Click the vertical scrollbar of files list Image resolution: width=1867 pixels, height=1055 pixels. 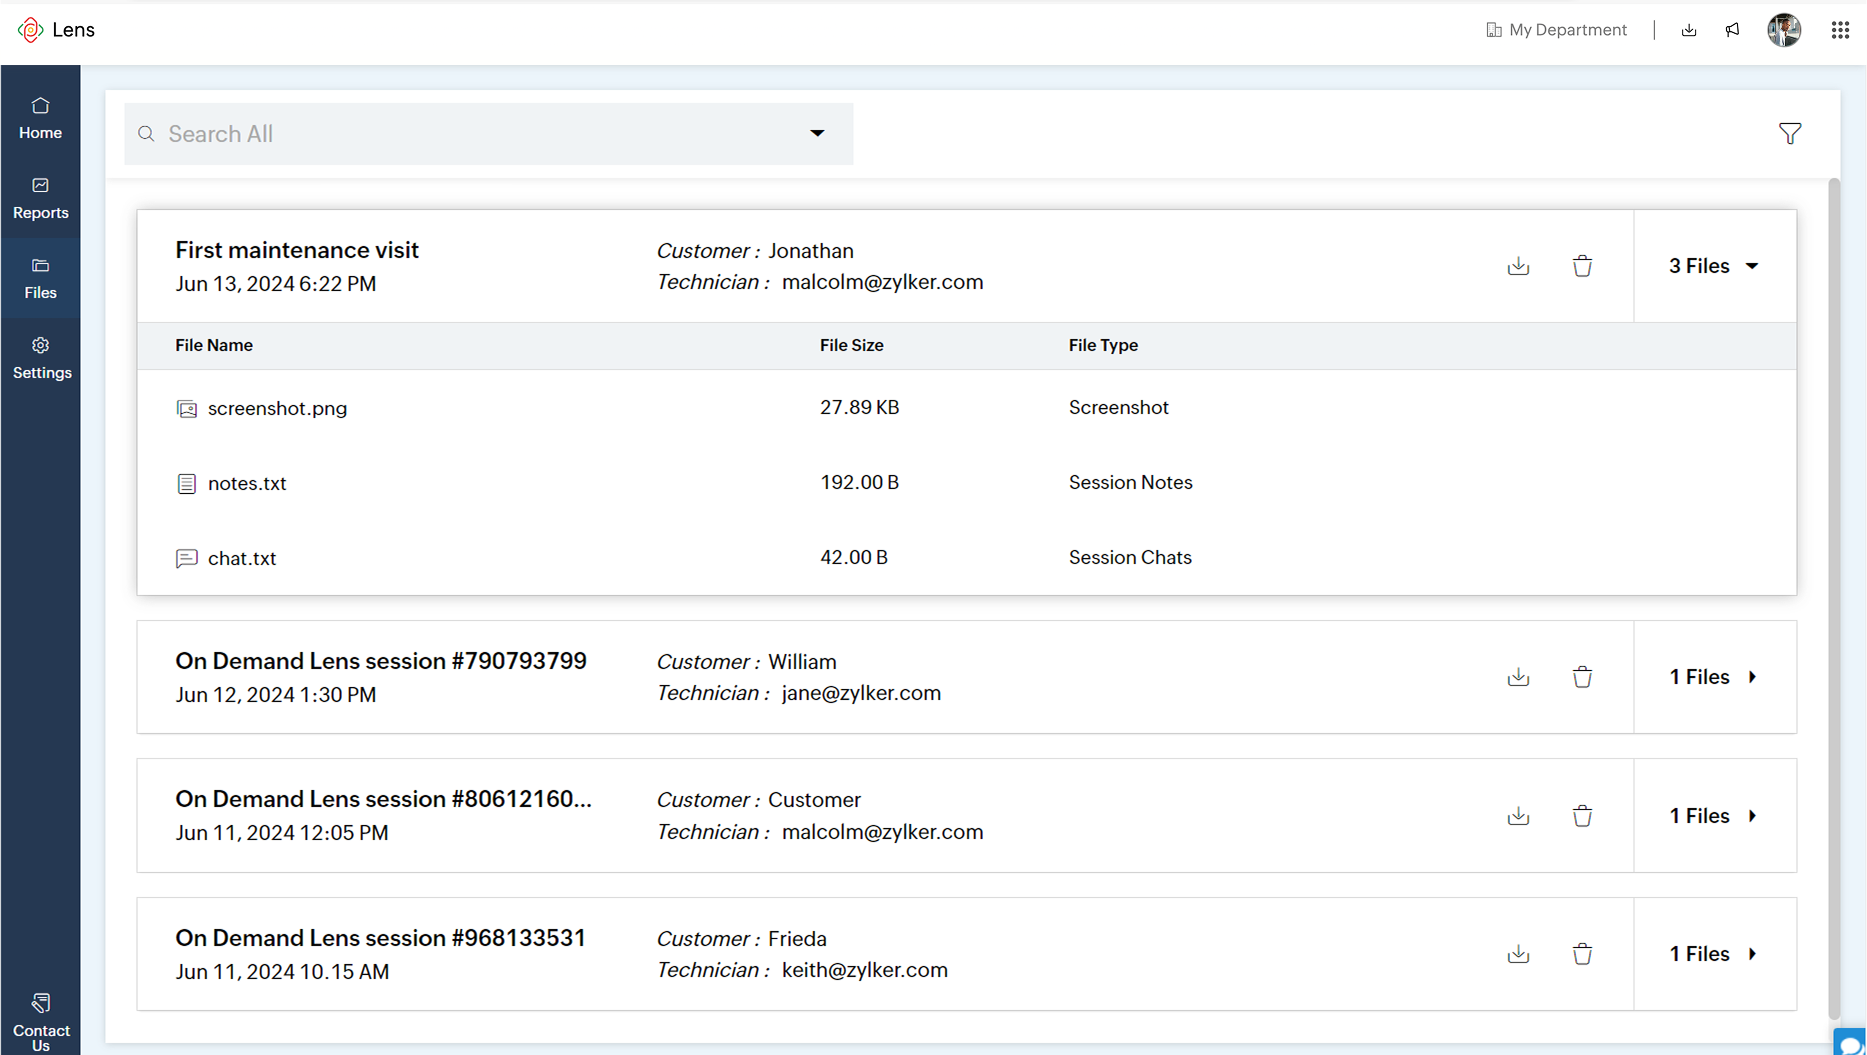[1834, 598]
